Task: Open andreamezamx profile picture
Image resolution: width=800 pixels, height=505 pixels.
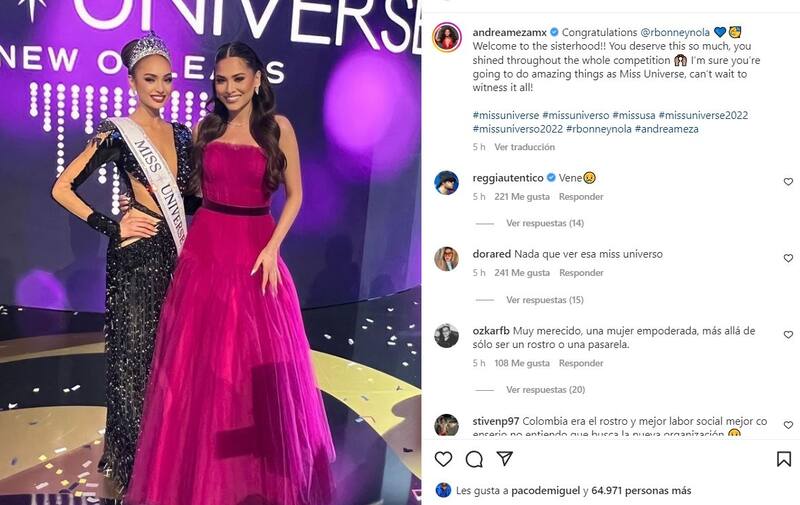Action: (447, 37)
